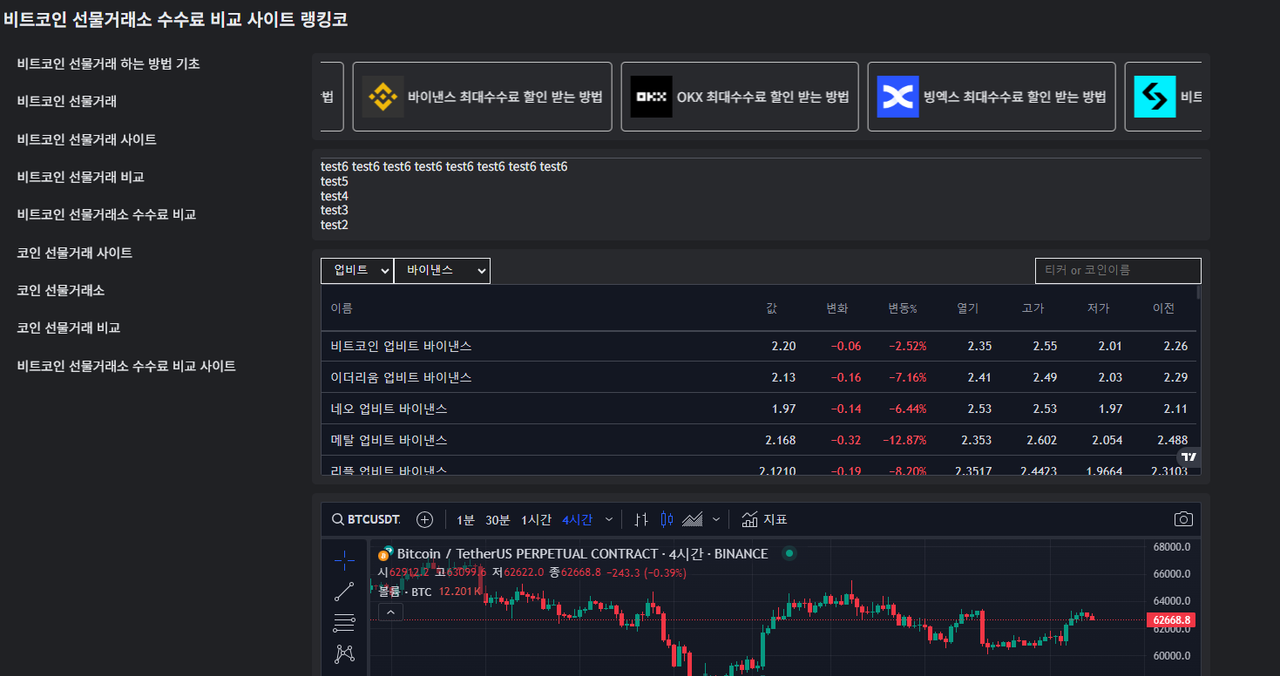Click the Bitget cyan logo icon
Screen dimensions: 1280x676
point(1155,97)
